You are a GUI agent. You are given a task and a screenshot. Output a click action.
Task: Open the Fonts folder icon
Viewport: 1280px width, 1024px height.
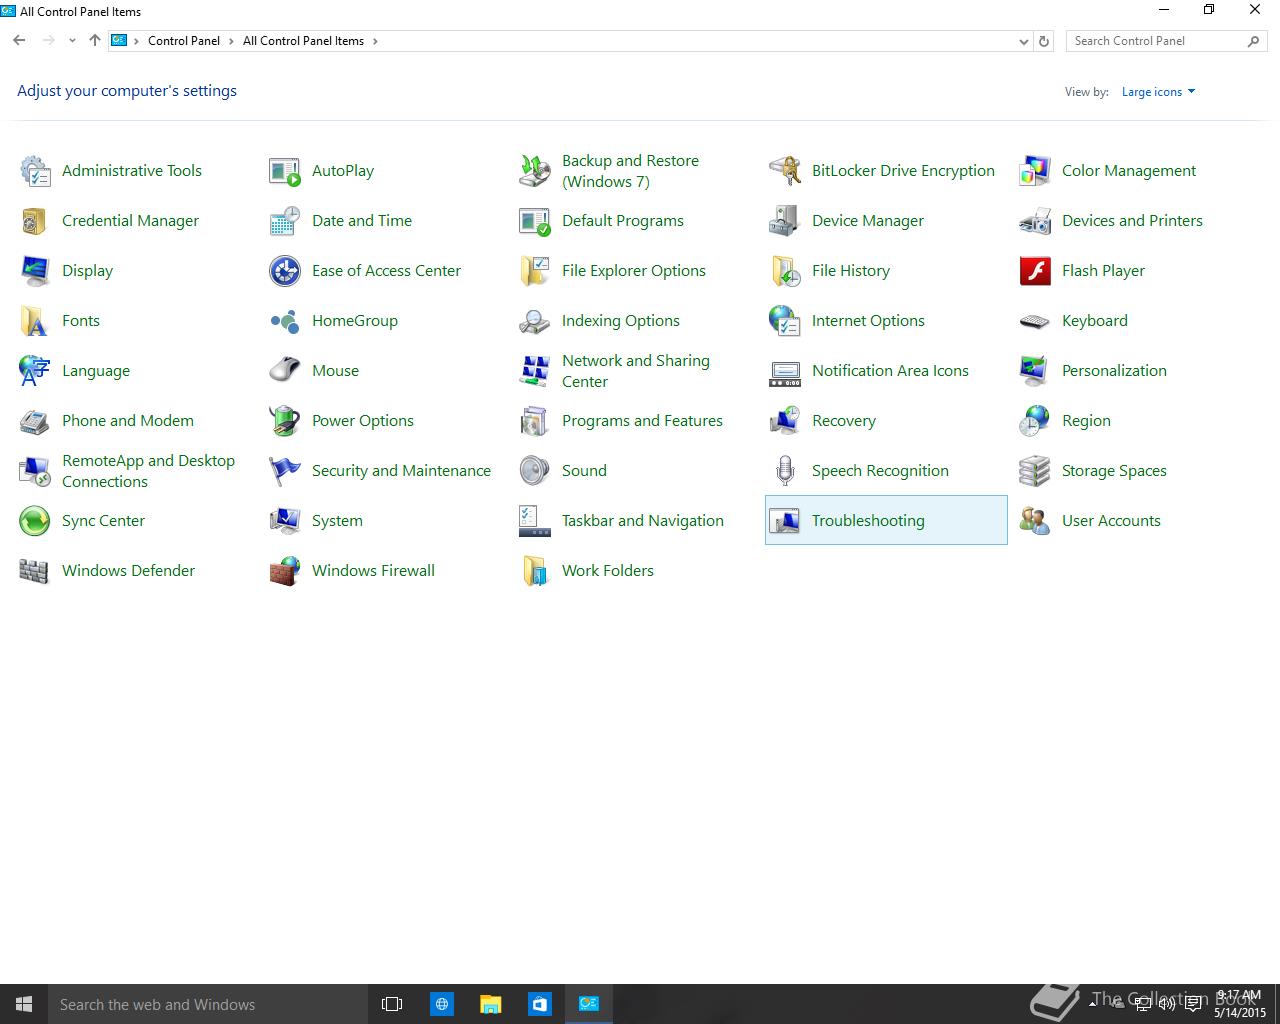(35, 321)
